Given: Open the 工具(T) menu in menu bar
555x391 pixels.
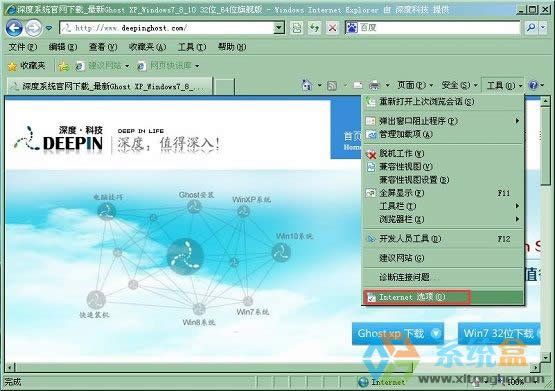Looking at the screenshot, I should (192, 47).
